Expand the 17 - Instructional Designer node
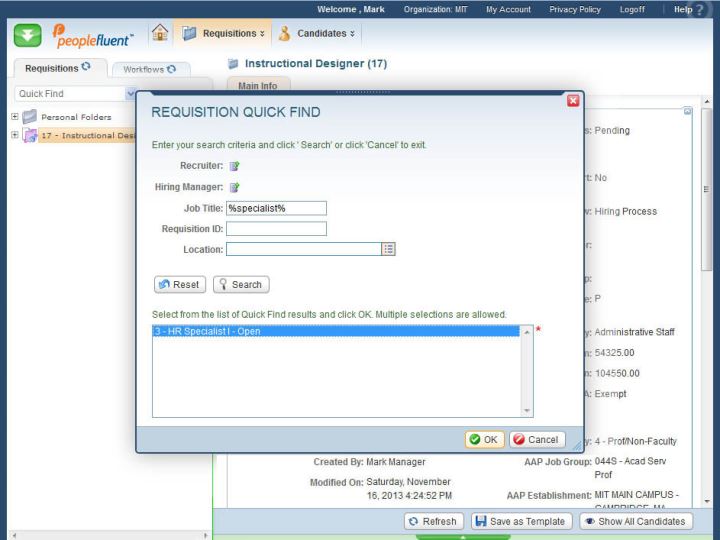Viewport: 720px width, 540px height. tap(14, 135)
